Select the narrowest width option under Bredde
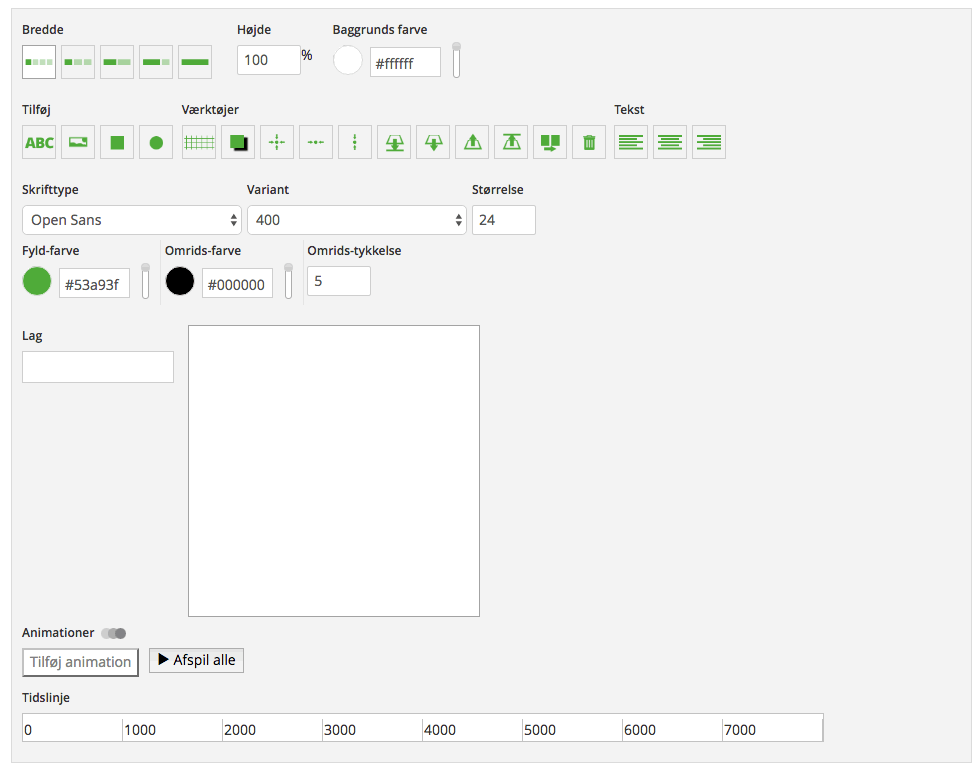This screenshot has height=769, width=980. click(39, 62)
